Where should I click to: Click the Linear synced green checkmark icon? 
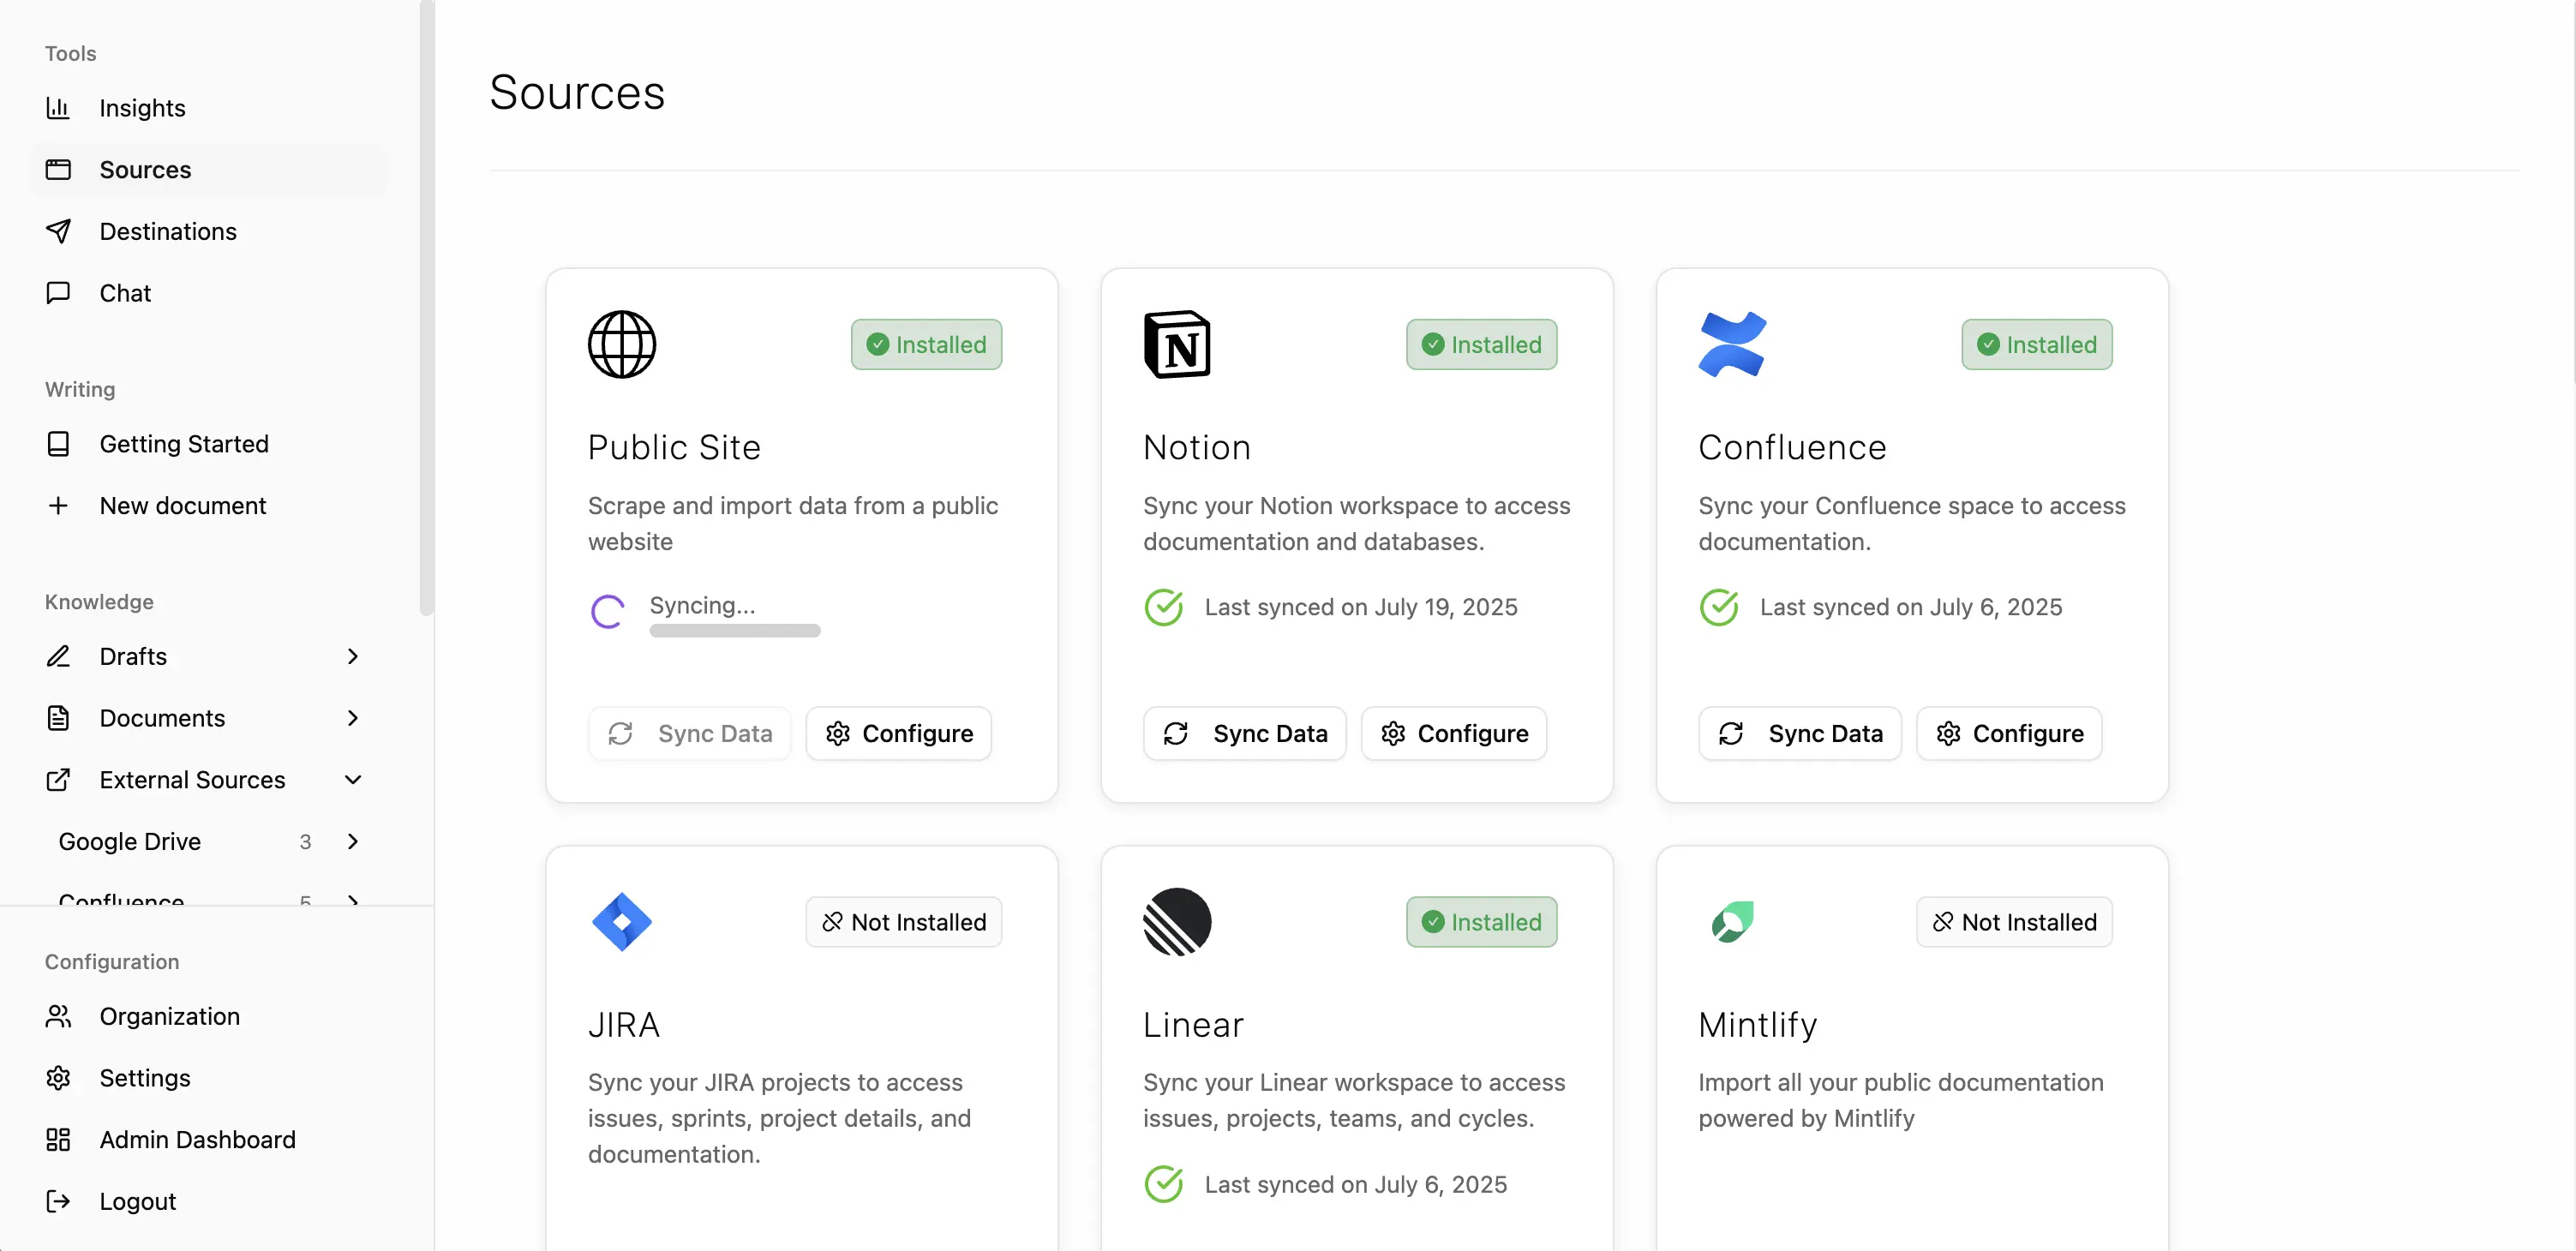click(1164, 1184)
